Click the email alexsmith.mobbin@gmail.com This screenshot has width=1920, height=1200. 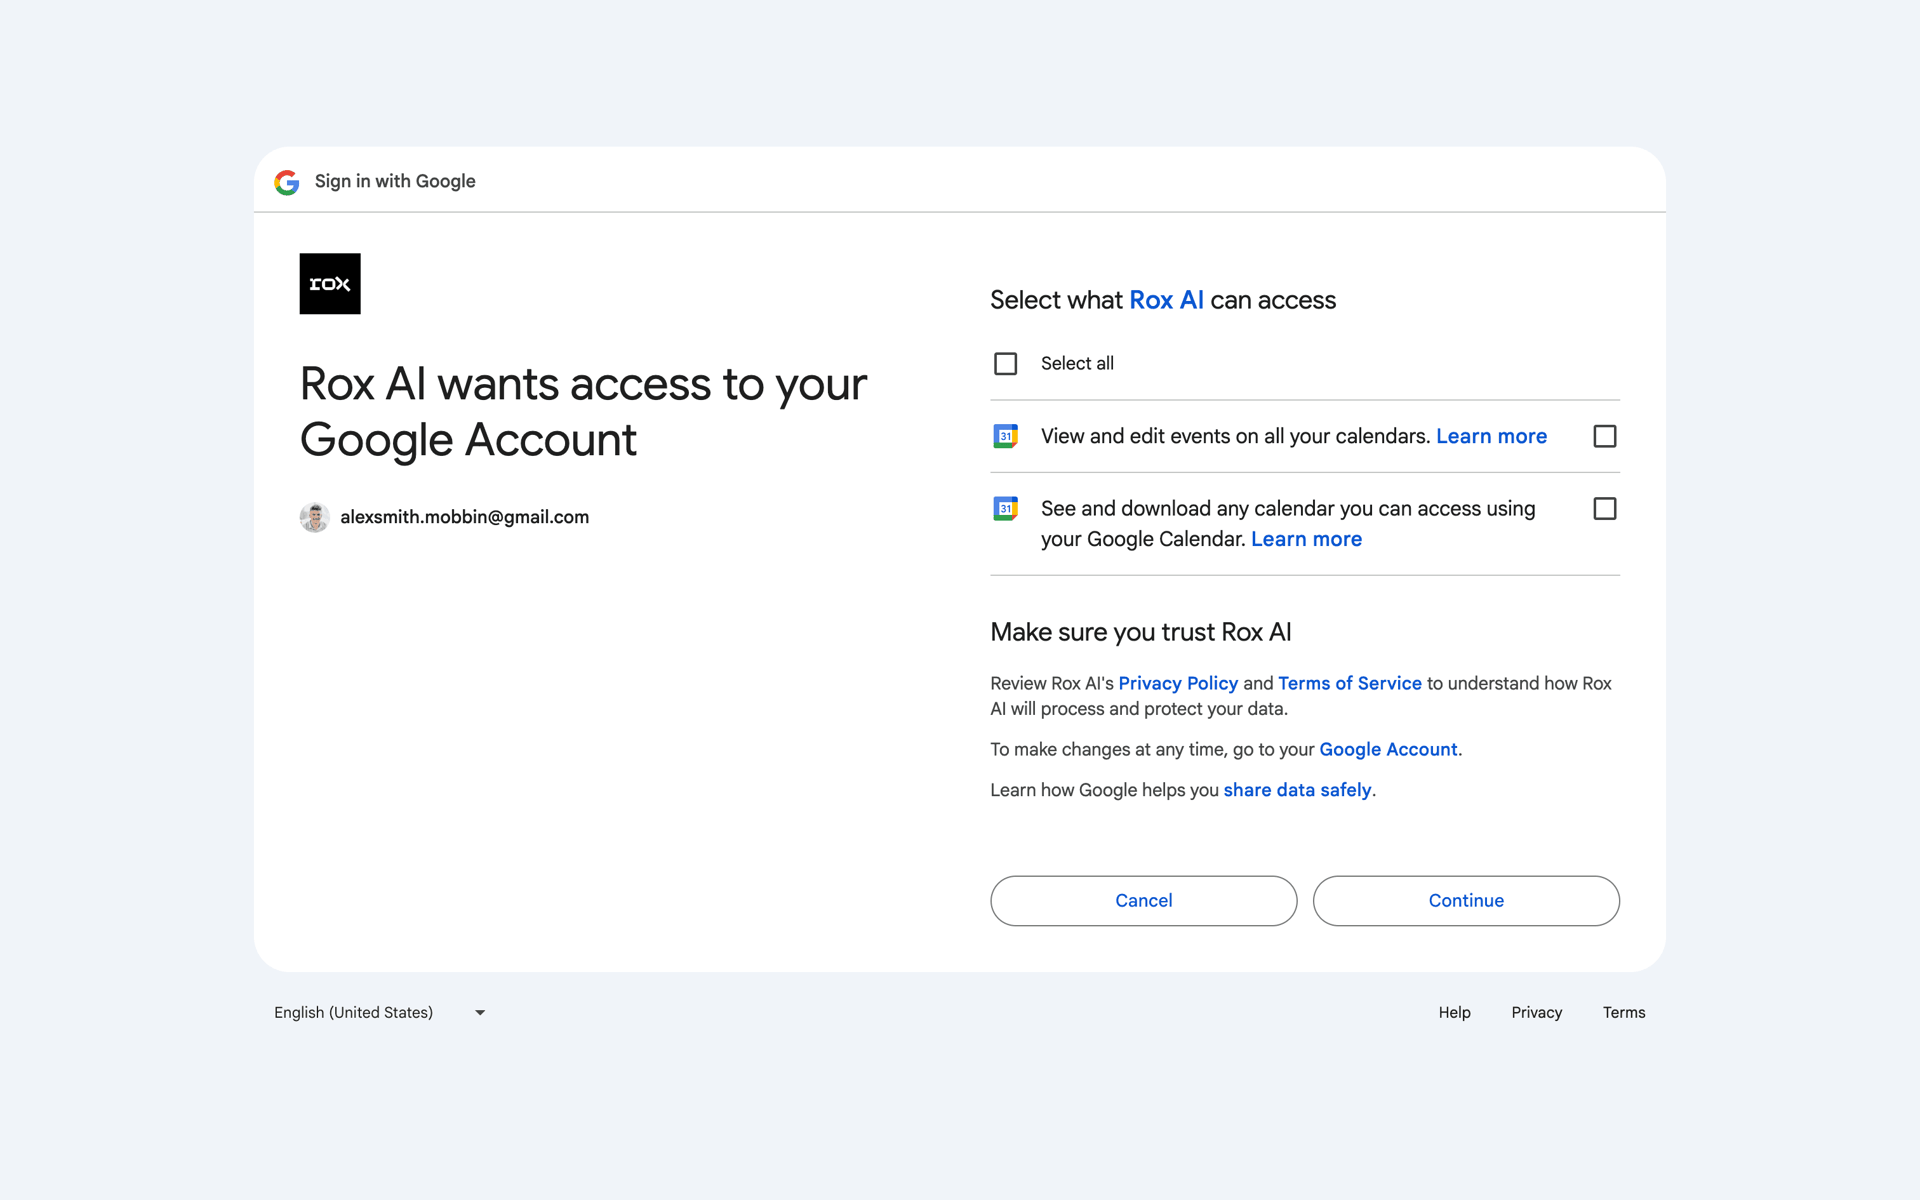point(464,517)
